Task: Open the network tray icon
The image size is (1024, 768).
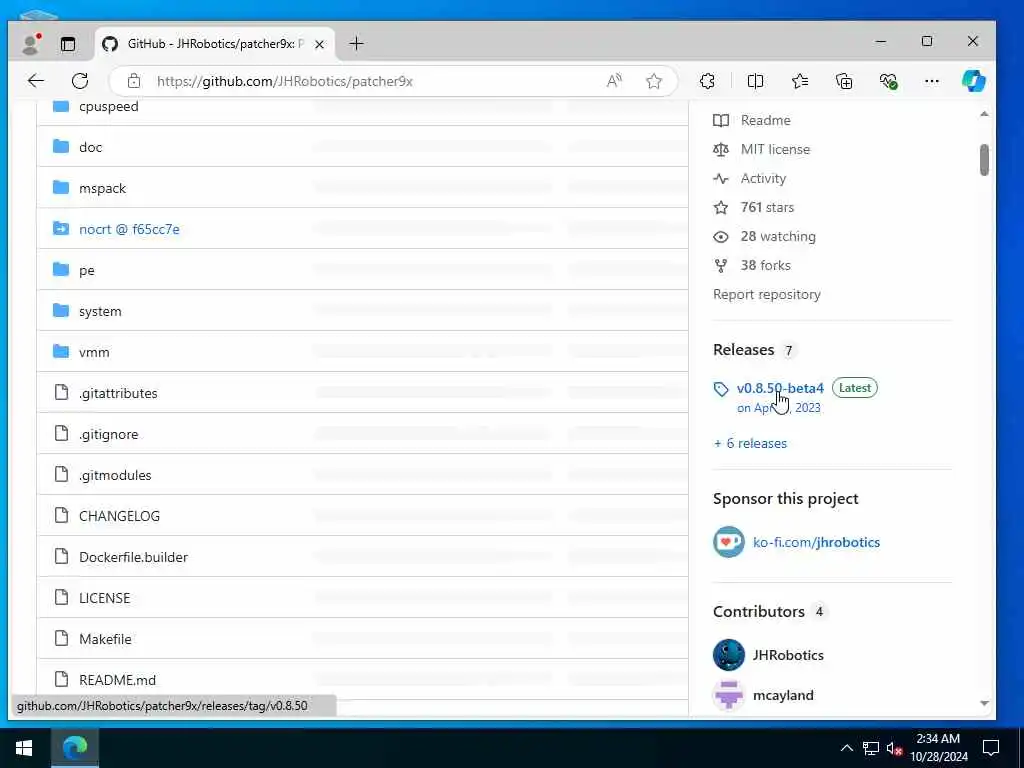Action: 871,748
